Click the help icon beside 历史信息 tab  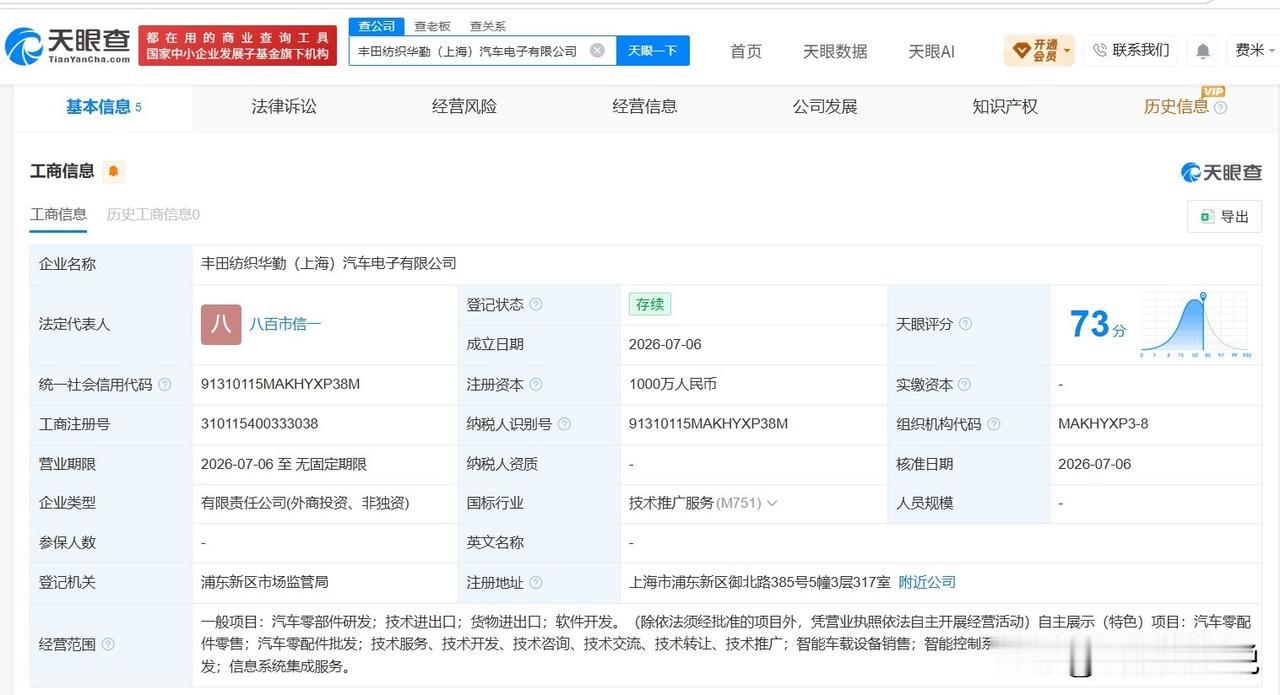pos(1220,107)
